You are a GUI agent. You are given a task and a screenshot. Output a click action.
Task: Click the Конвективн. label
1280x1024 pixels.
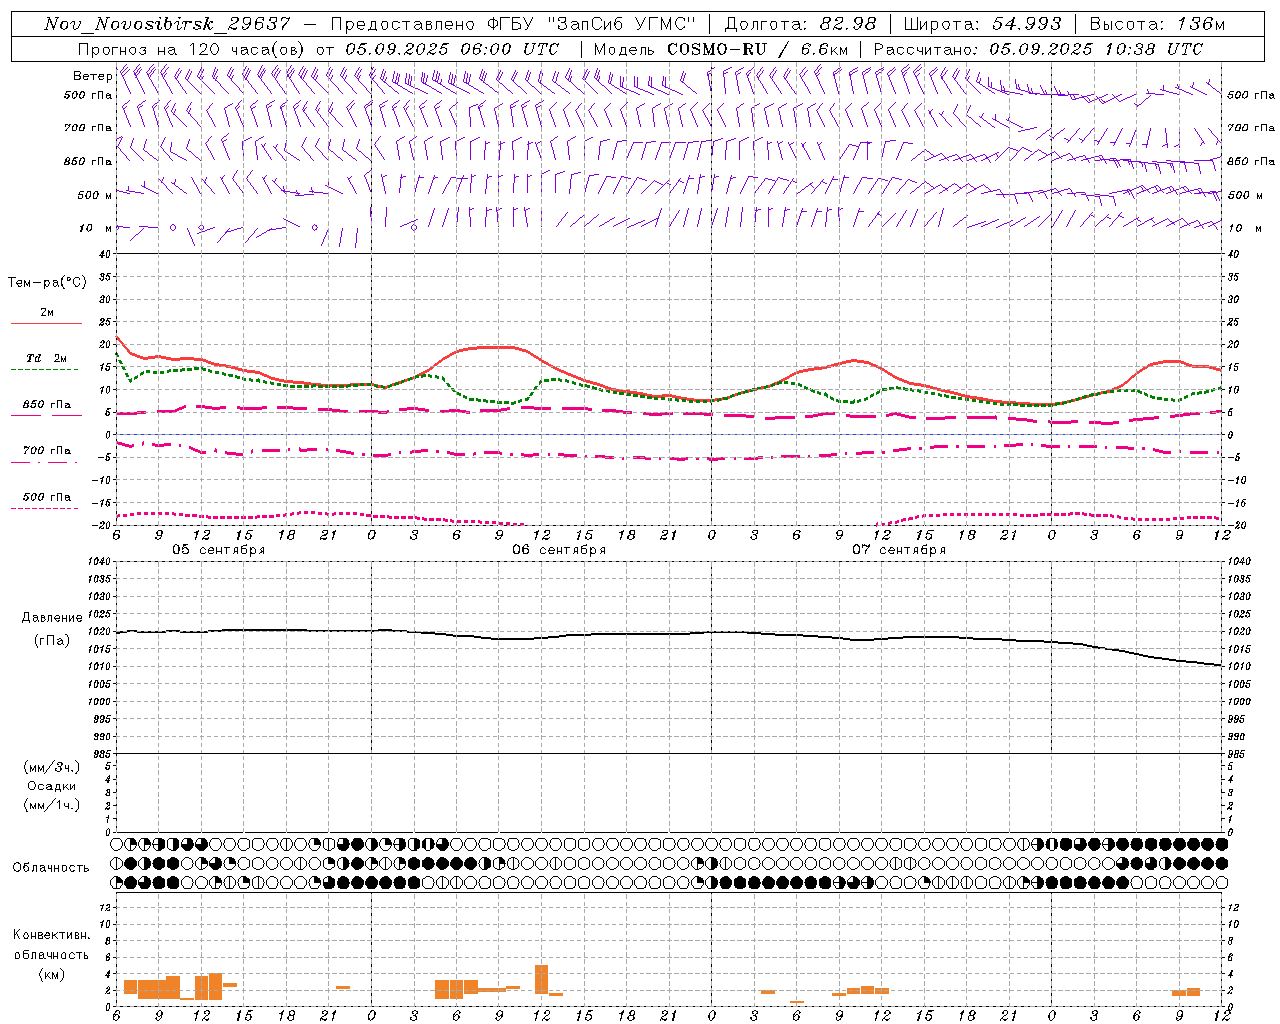[51, 935]
